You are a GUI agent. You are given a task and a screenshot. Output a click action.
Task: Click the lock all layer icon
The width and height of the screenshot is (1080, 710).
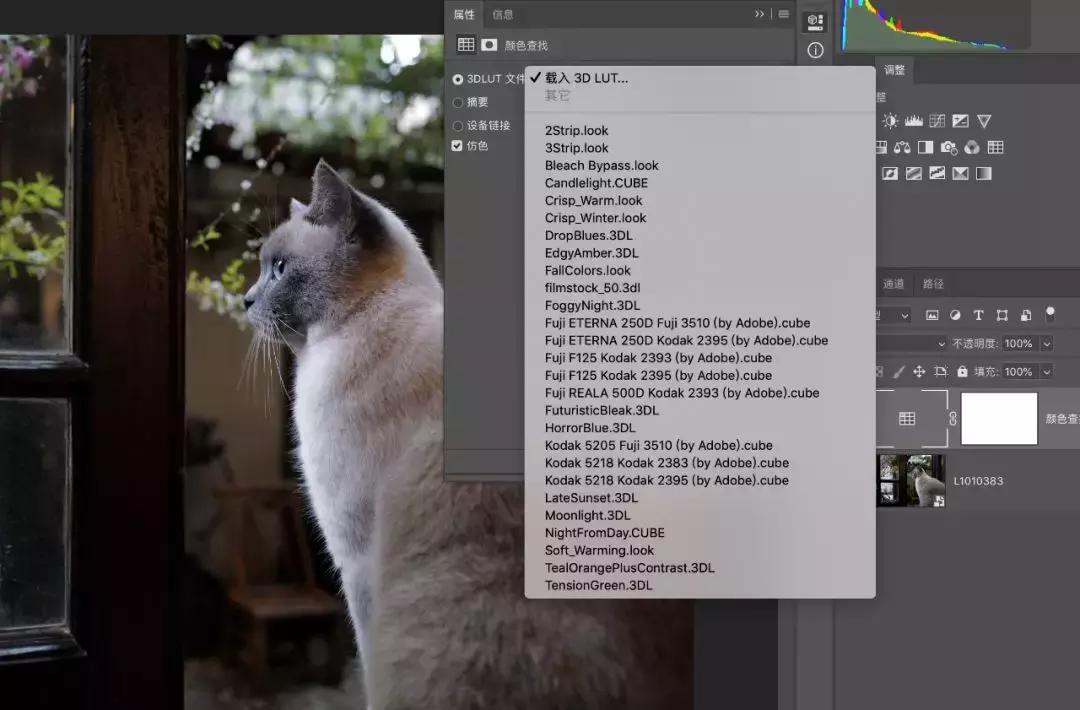[x=962, y=371]
